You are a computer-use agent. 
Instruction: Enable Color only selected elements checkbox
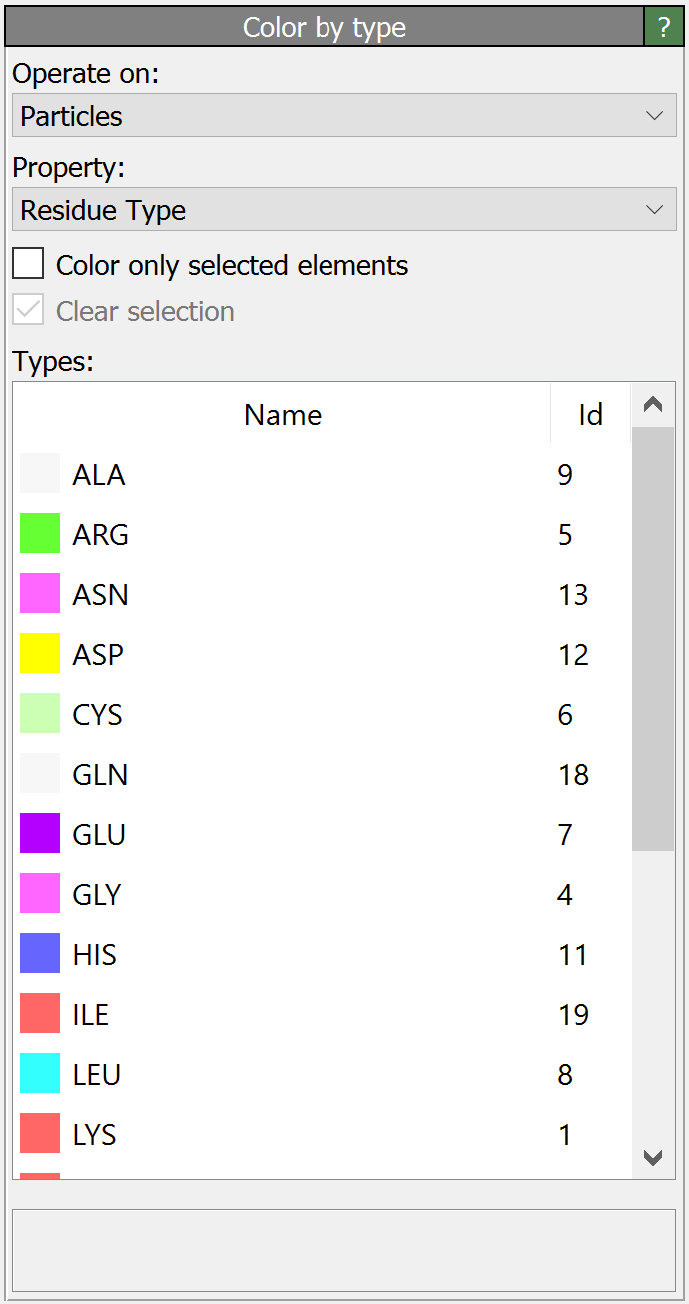(29, 265)
